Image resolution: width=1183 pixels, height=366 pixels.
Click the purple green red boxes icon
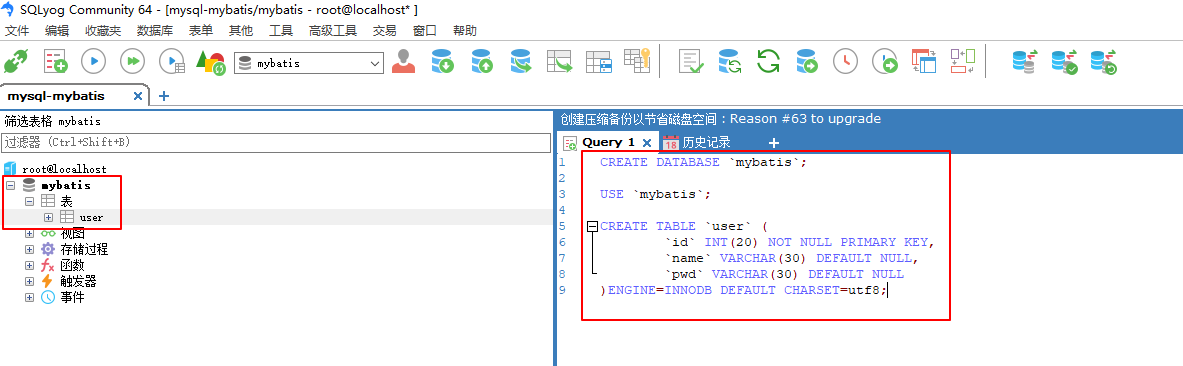963,61
